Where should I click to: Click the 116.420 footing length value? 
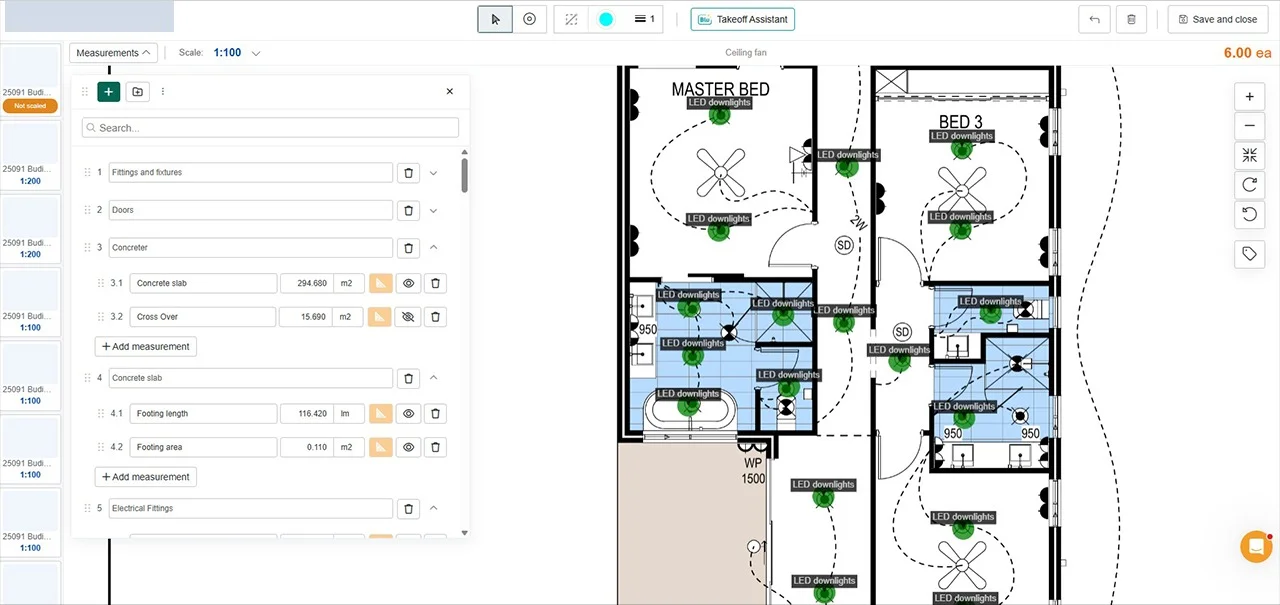click(x=306, y=414)
